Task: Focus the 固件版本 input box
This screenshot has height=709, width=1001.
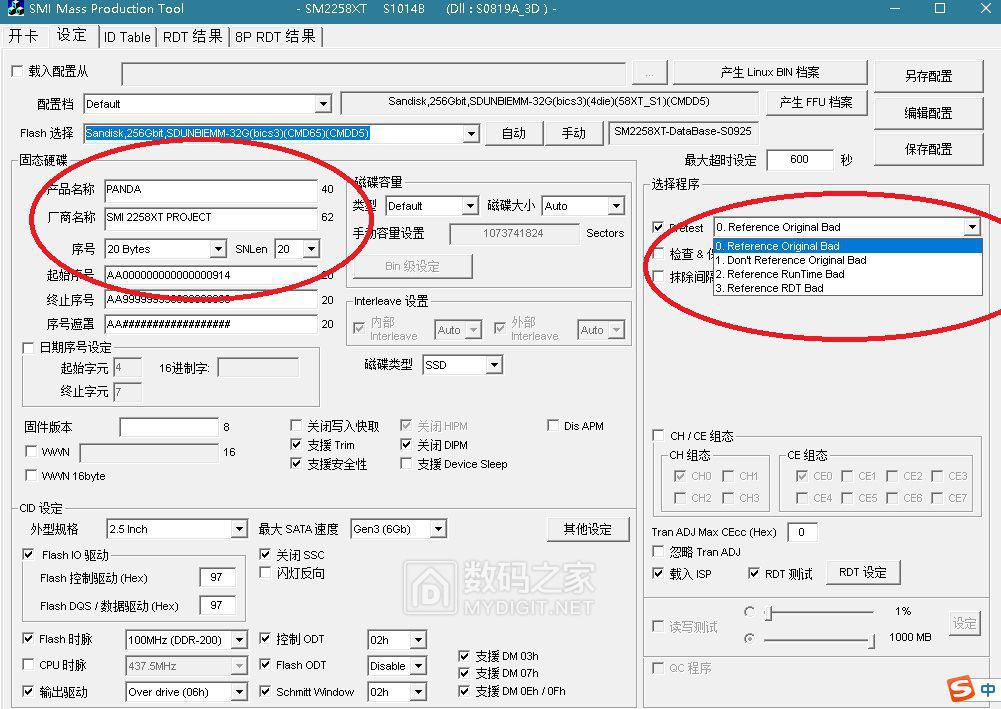Action: click(x=169, y=427)
